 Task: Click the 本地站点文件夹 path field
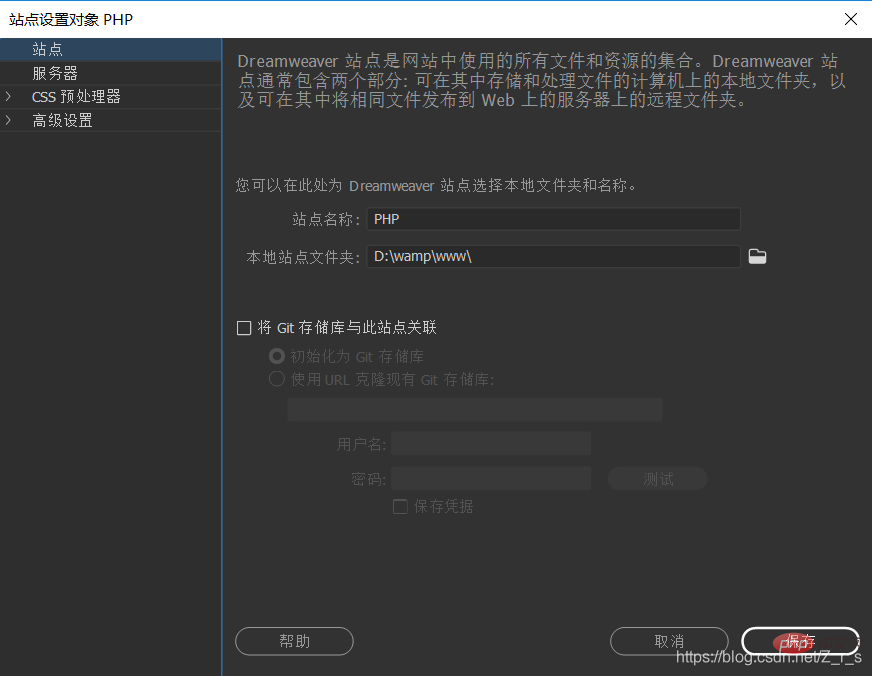click(x=553, y=256)
